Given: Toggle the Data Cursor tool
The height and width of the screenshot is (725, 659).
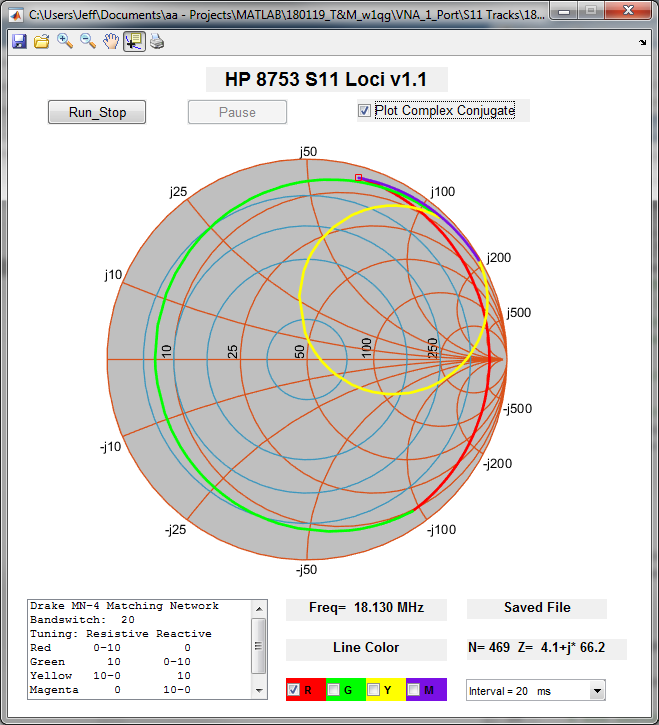Looking at the screenshot, I should pos(134,42).
